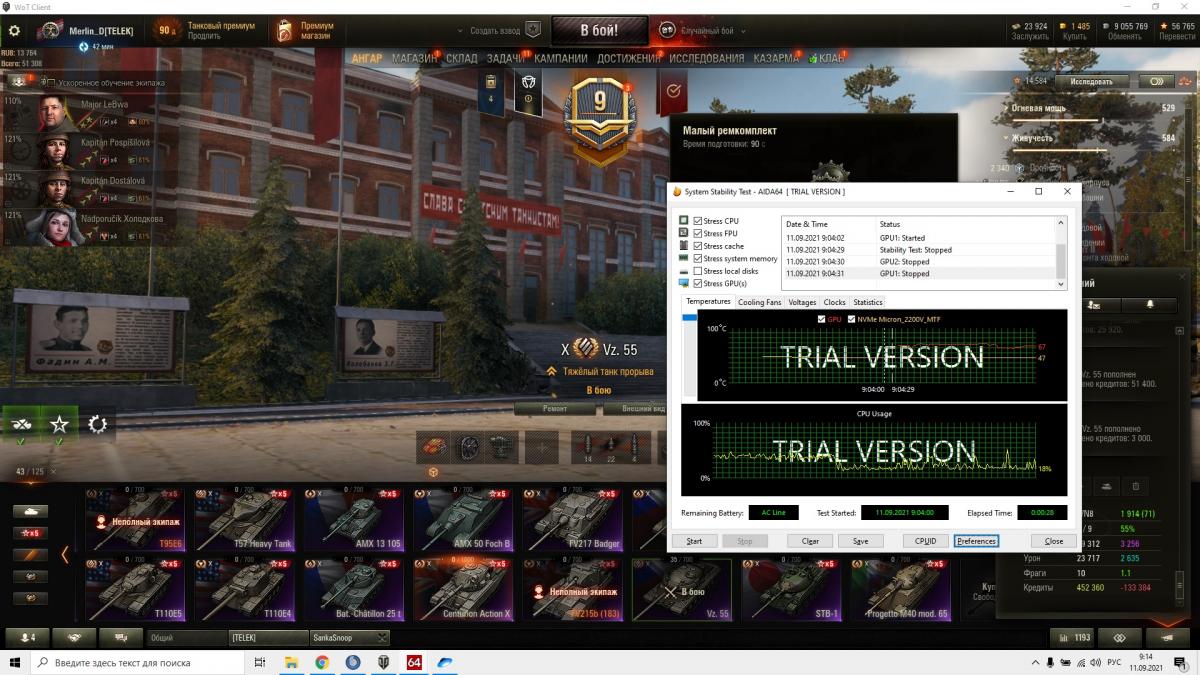
Task: Open the red checkmark missions flag
Action: point(673,91)
